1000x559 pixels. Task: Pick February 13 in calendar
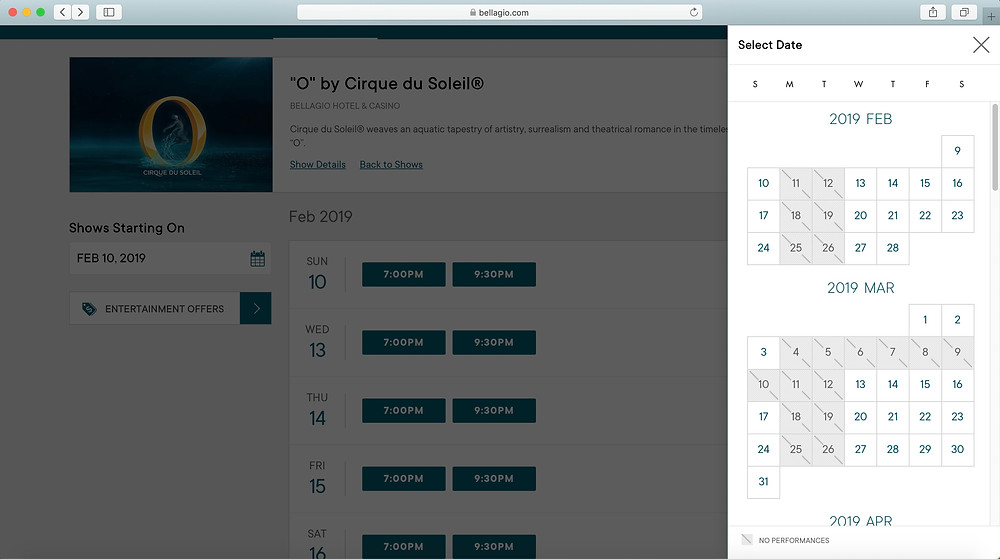point(860,184)
